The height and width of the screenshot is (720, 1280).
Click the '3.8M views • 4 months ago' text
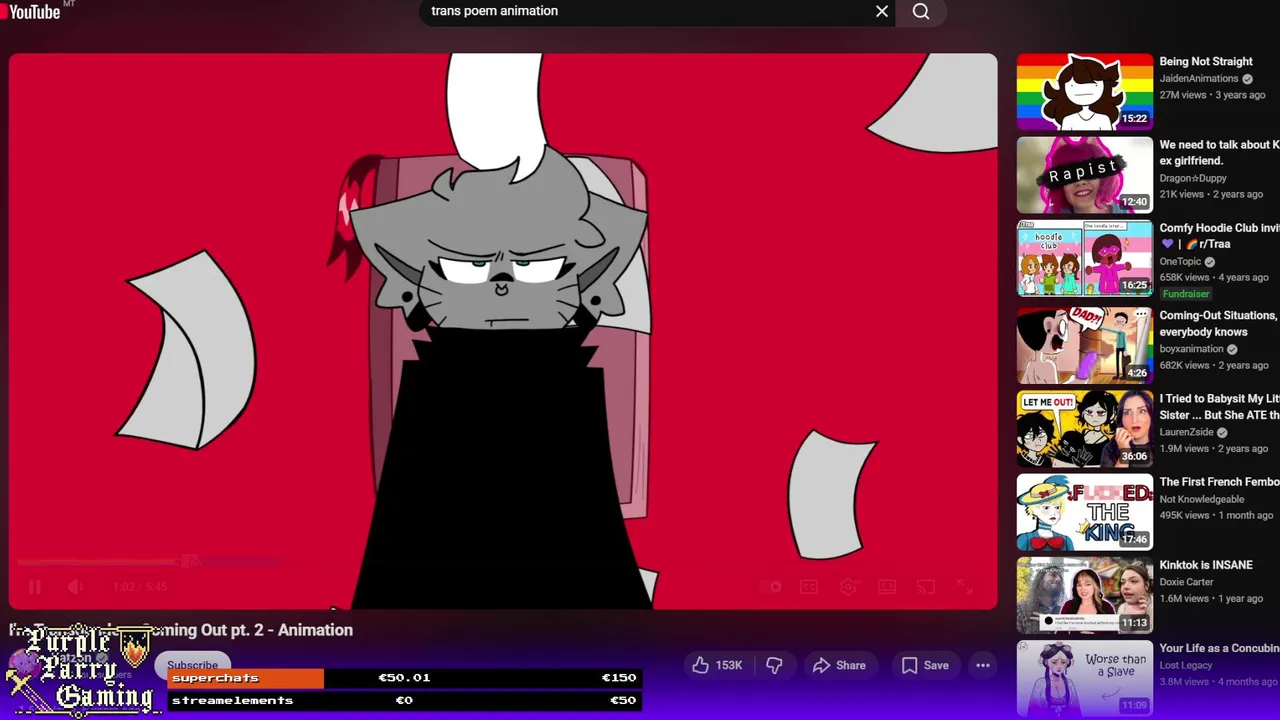(1220, 681)
